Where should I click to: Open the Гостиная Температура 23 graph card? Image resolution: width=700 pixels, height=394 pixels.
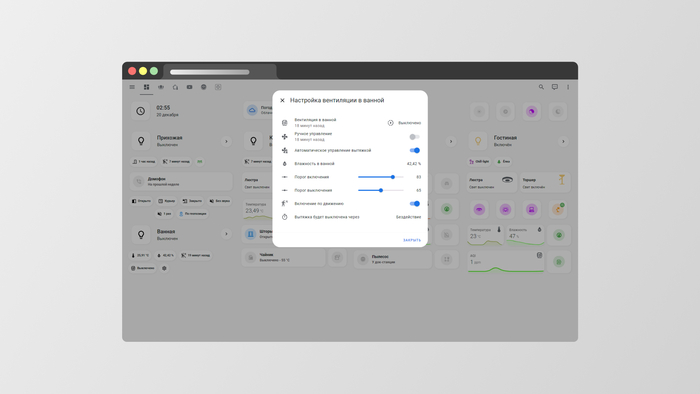[x=485, y=236]
